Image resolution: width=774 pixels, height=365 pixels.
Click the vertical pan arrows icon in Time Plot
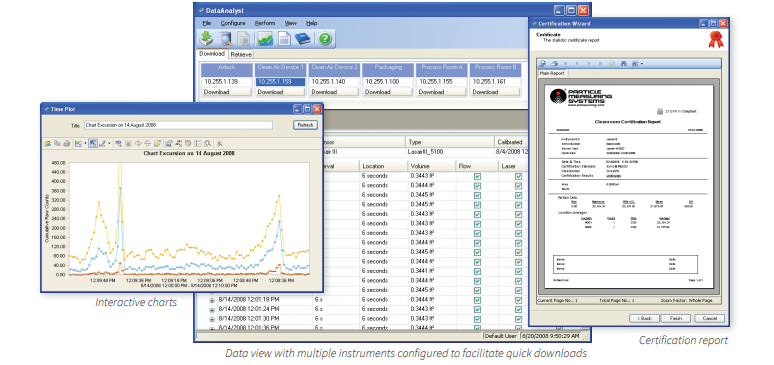148,144
